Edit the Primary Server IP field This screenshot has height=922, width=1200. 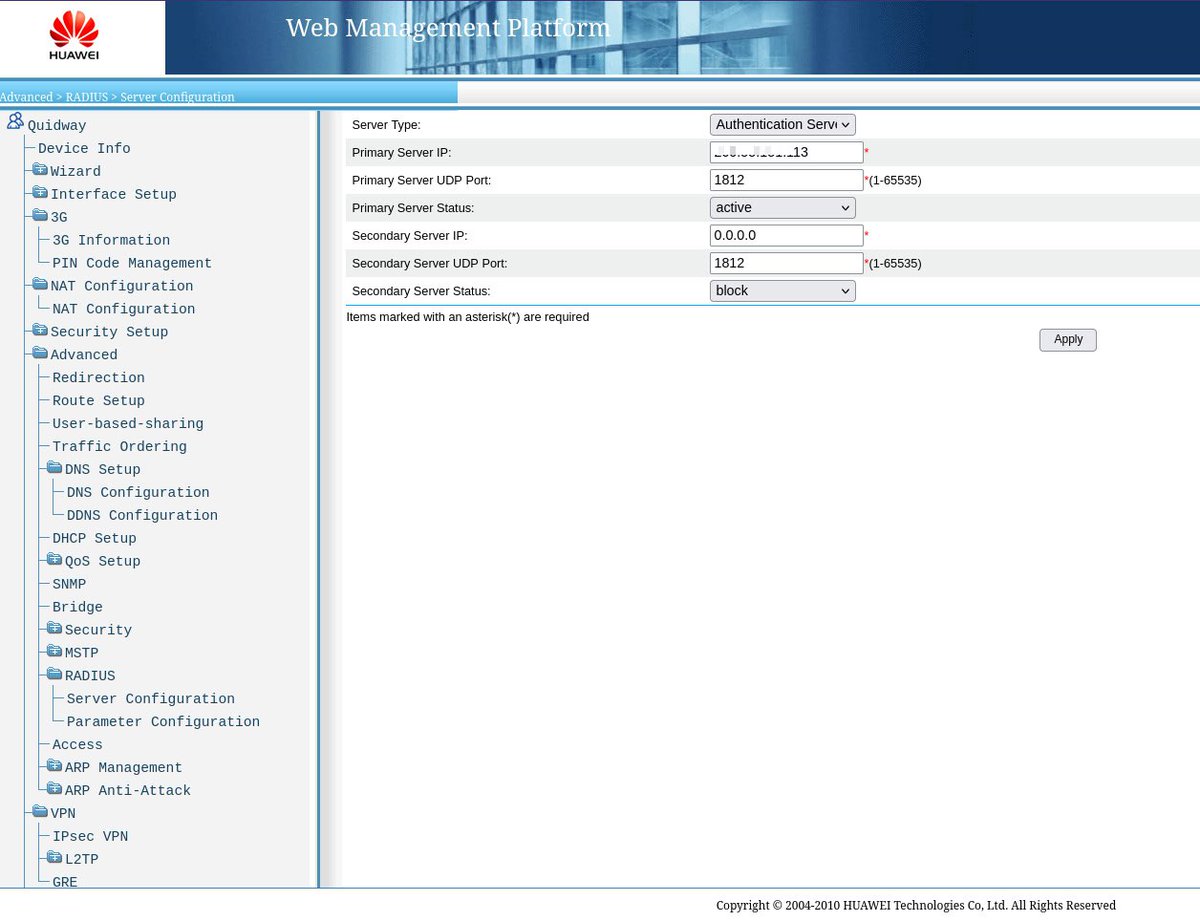pos(787,152)
